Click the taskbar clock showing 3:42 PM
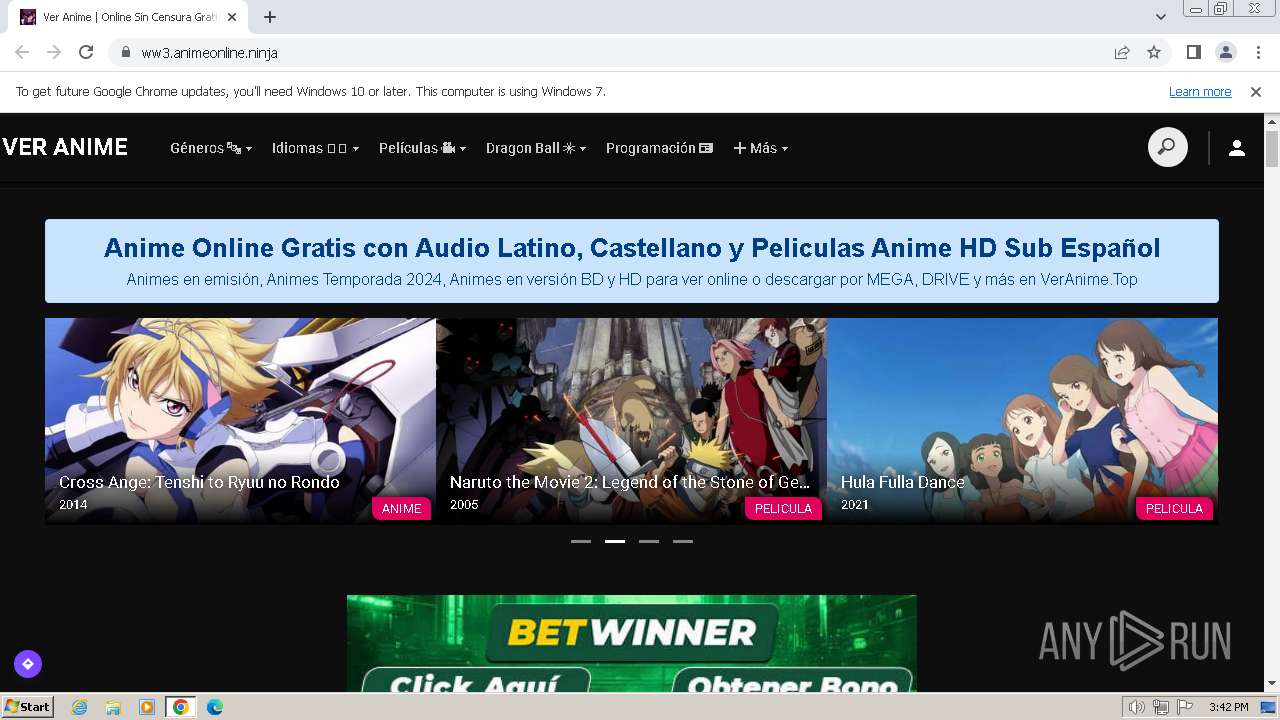The image size is (1280, 720). 1228,707
